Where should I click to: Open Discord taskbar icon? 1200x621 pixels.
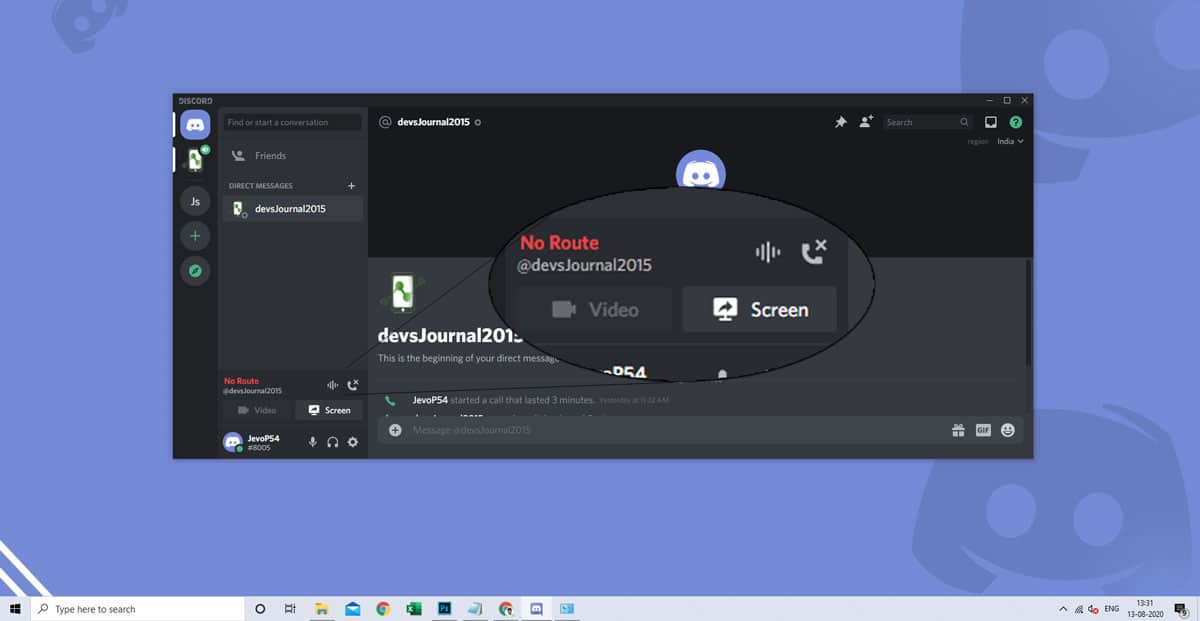[x=536, y=609]
